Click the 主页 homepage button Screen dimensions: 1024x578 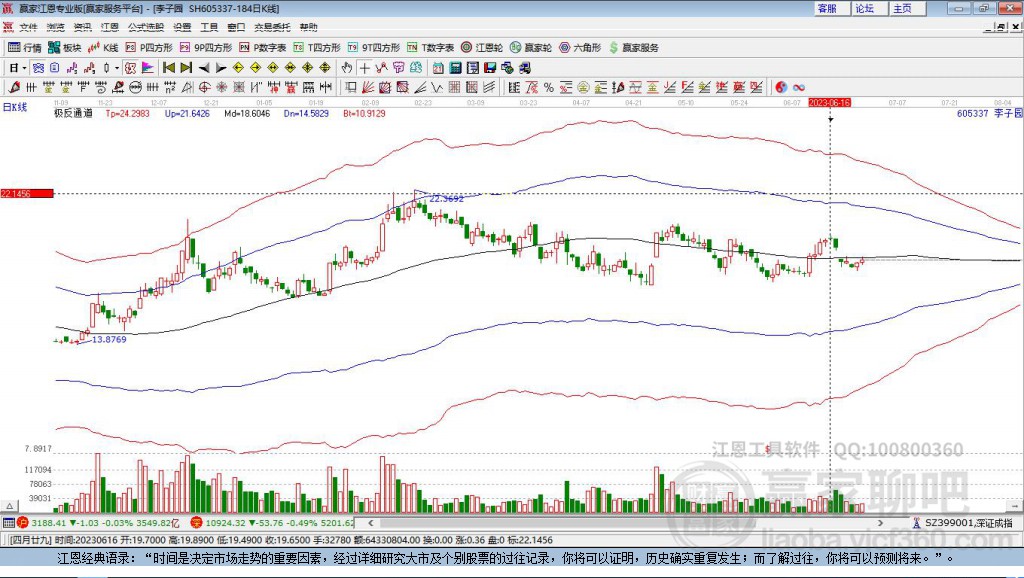coord(907,8)
